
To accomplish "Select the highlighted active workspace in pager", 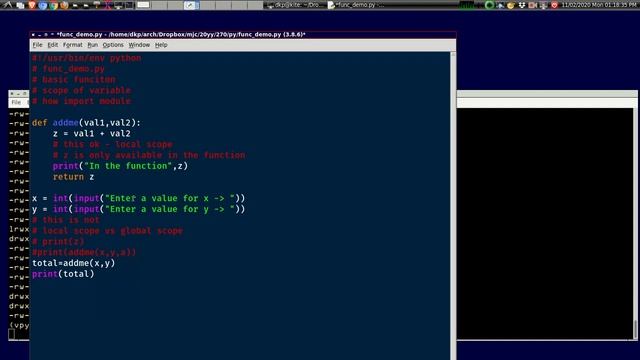I will pos(191,5).
